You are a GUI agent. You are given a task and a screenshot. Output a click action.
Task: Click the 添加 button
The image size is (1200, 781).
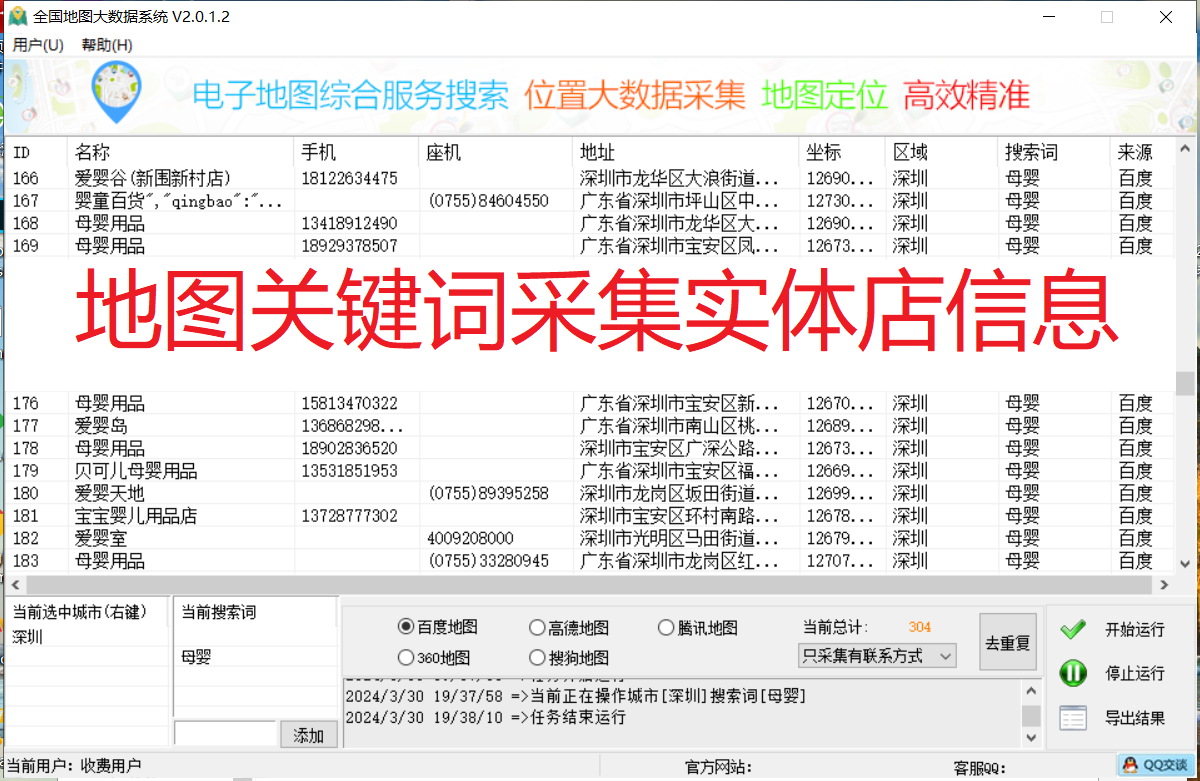[308, 735]
